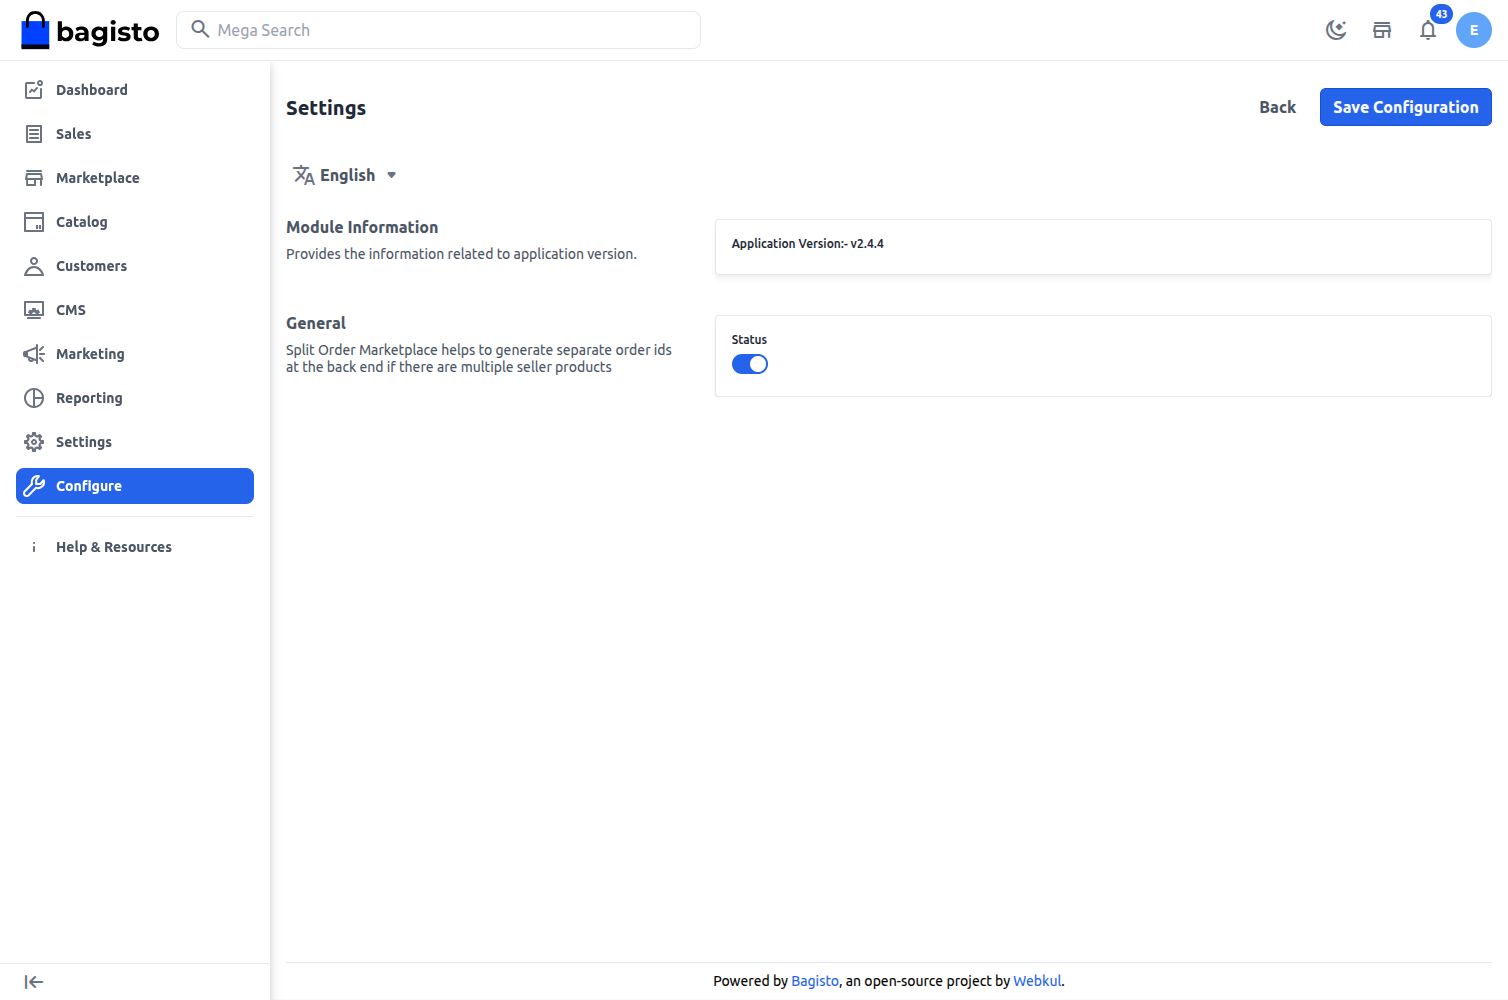This screenshot has height=1000, width=1508.
Task: Open the Customers menu label
Action: 92,266
